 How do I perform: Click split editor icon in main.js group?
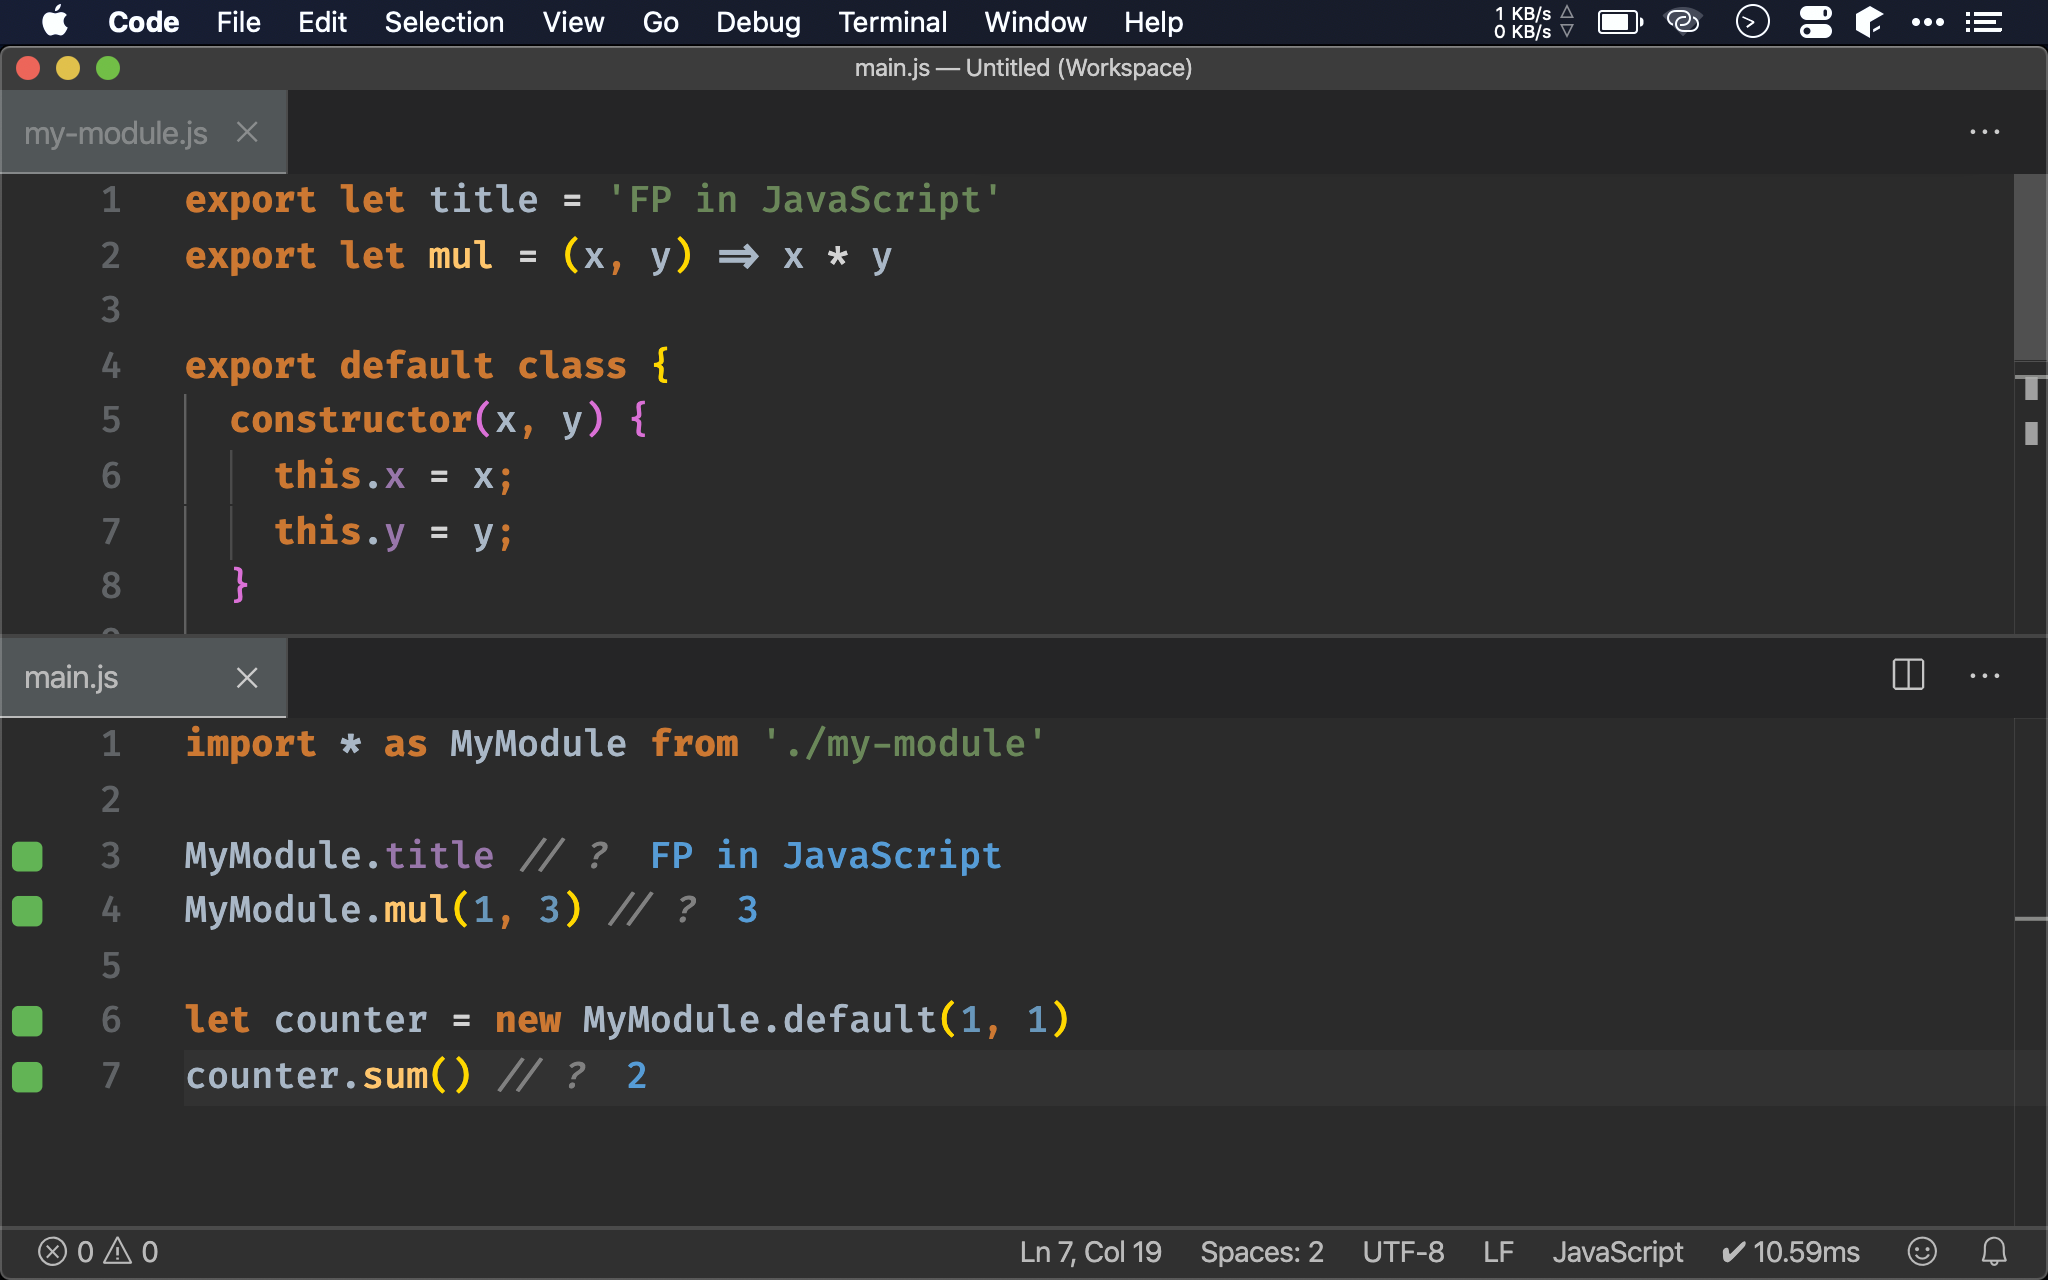pos(1908,675)
